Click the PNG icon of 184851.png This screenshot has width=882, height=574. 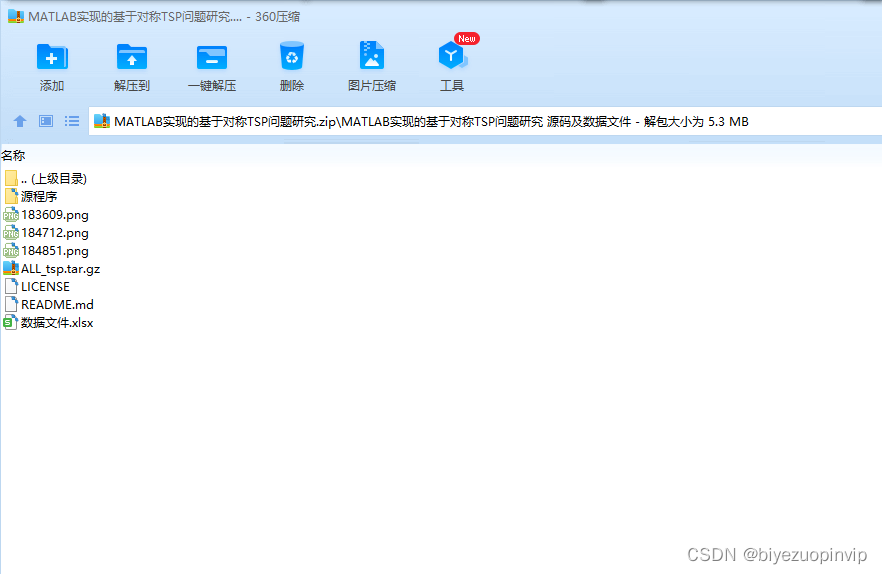tap(11, 250)
